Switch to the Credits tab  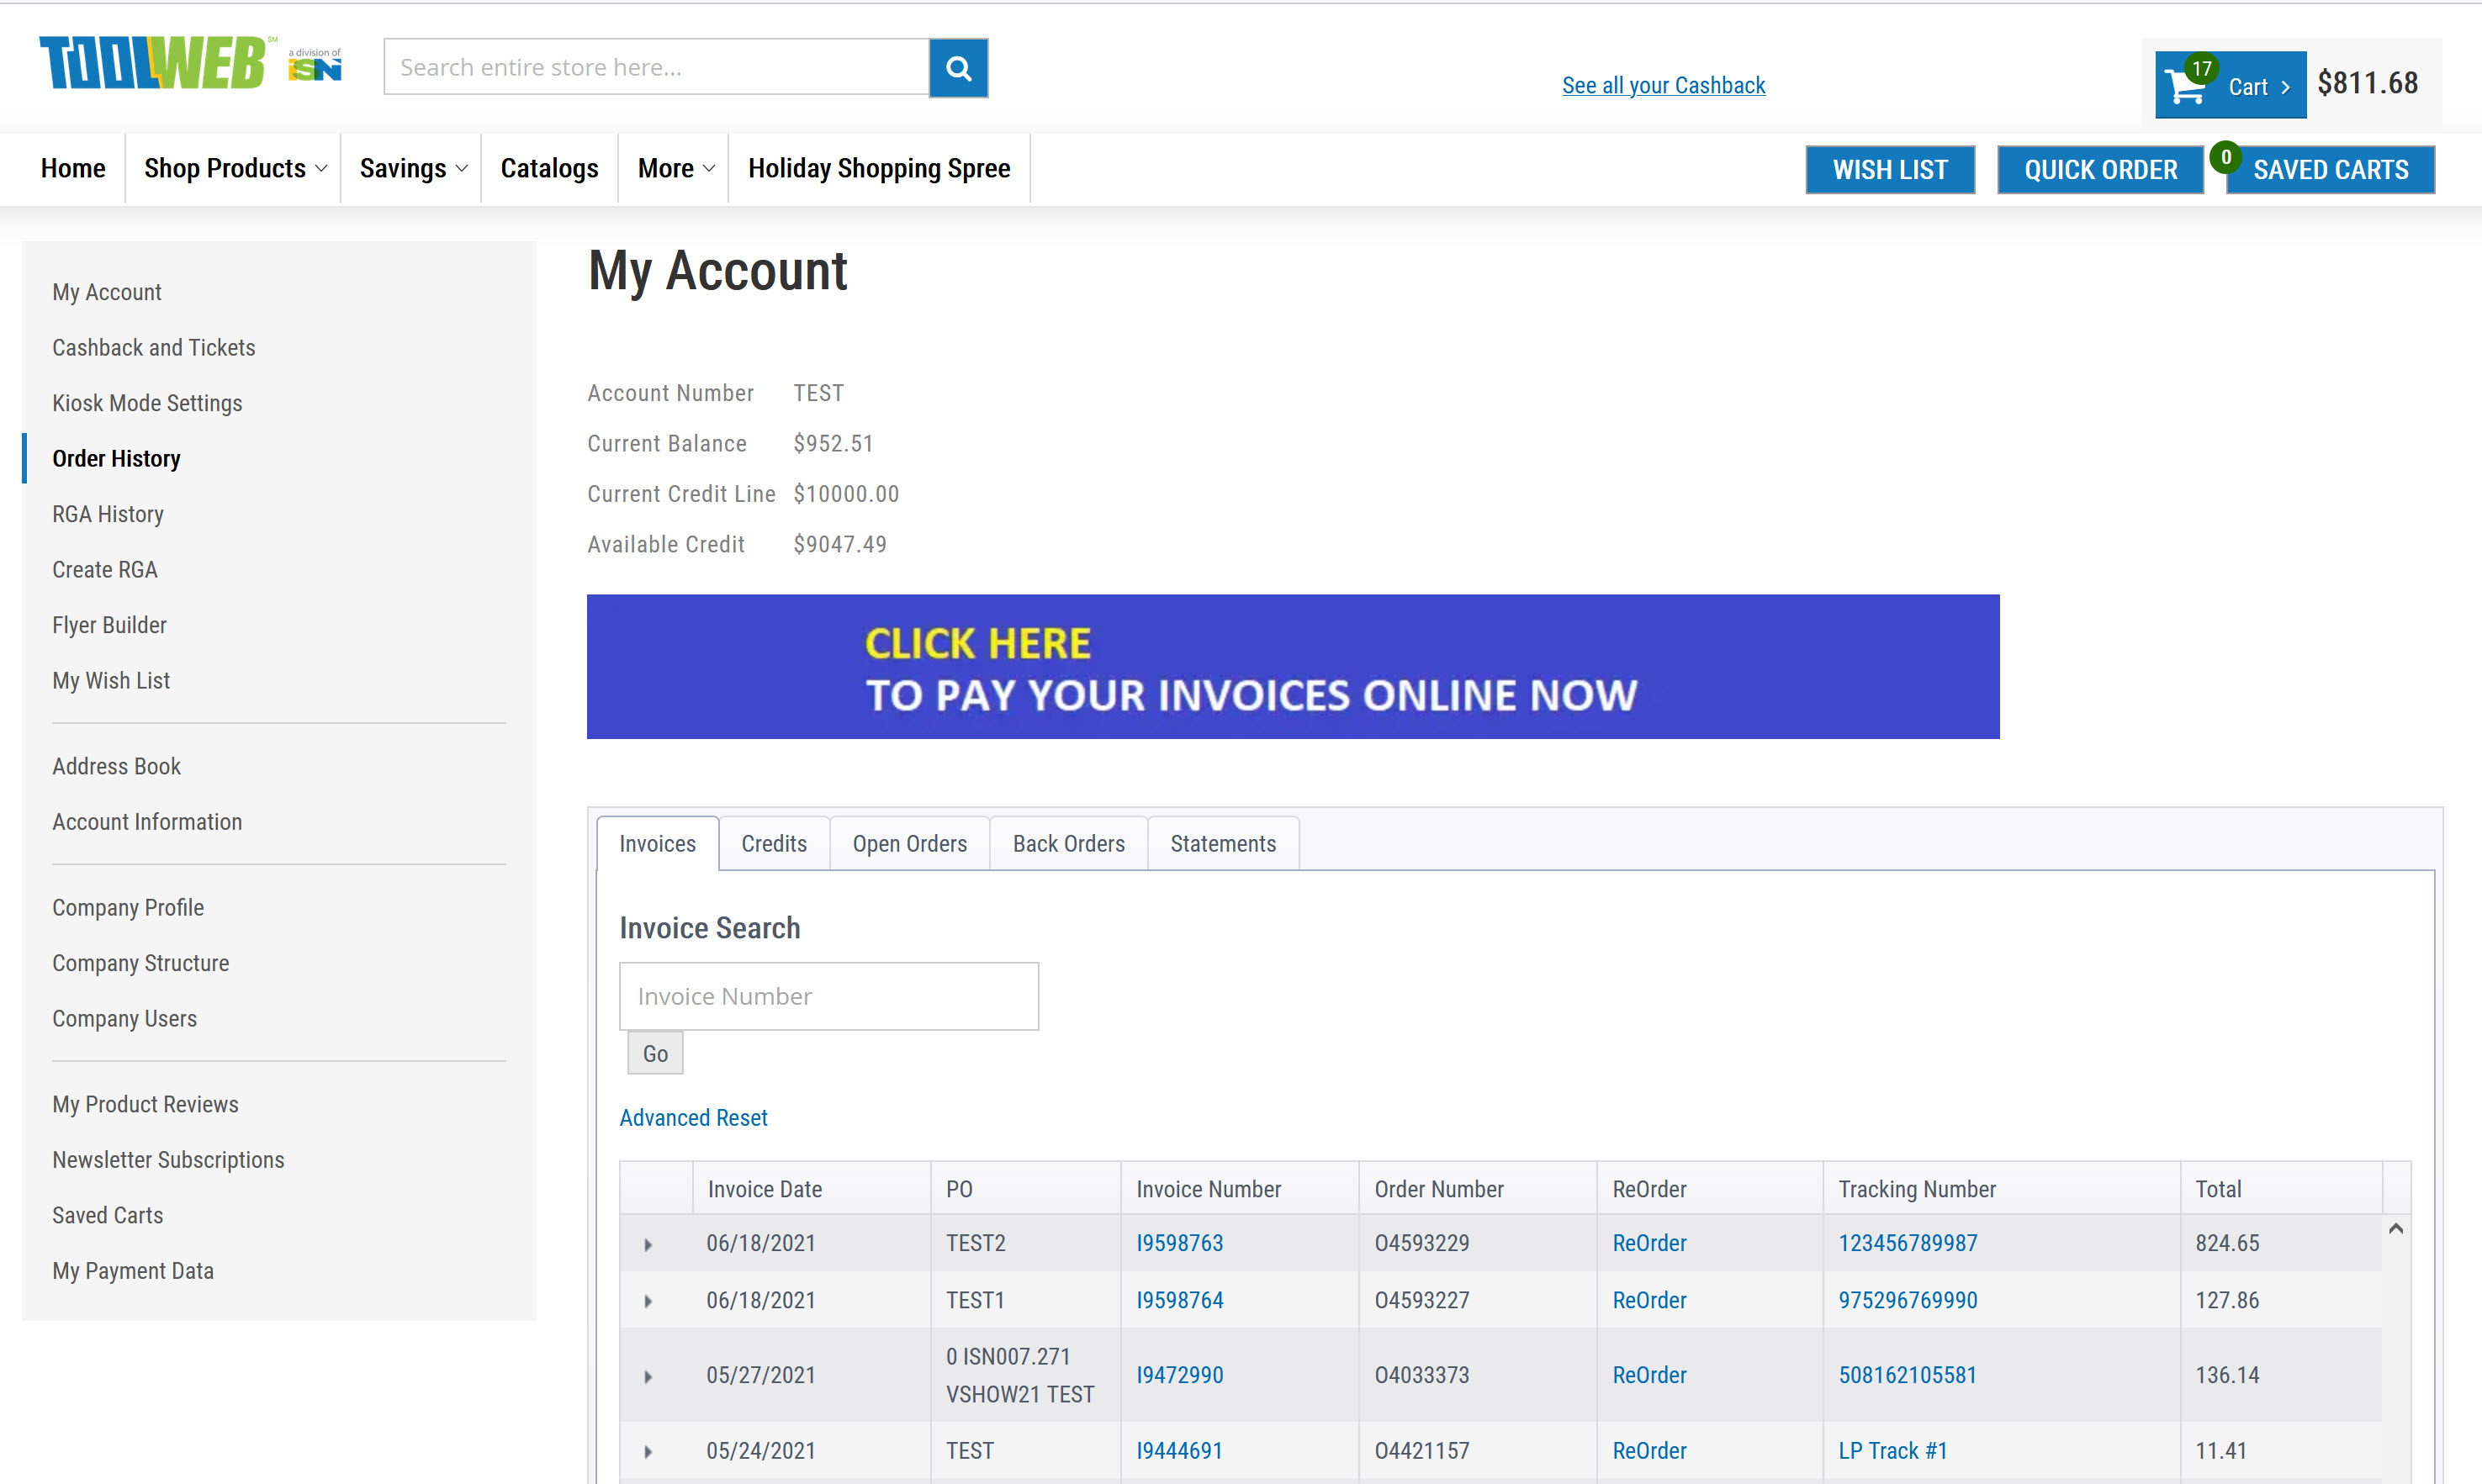point(773,844)
